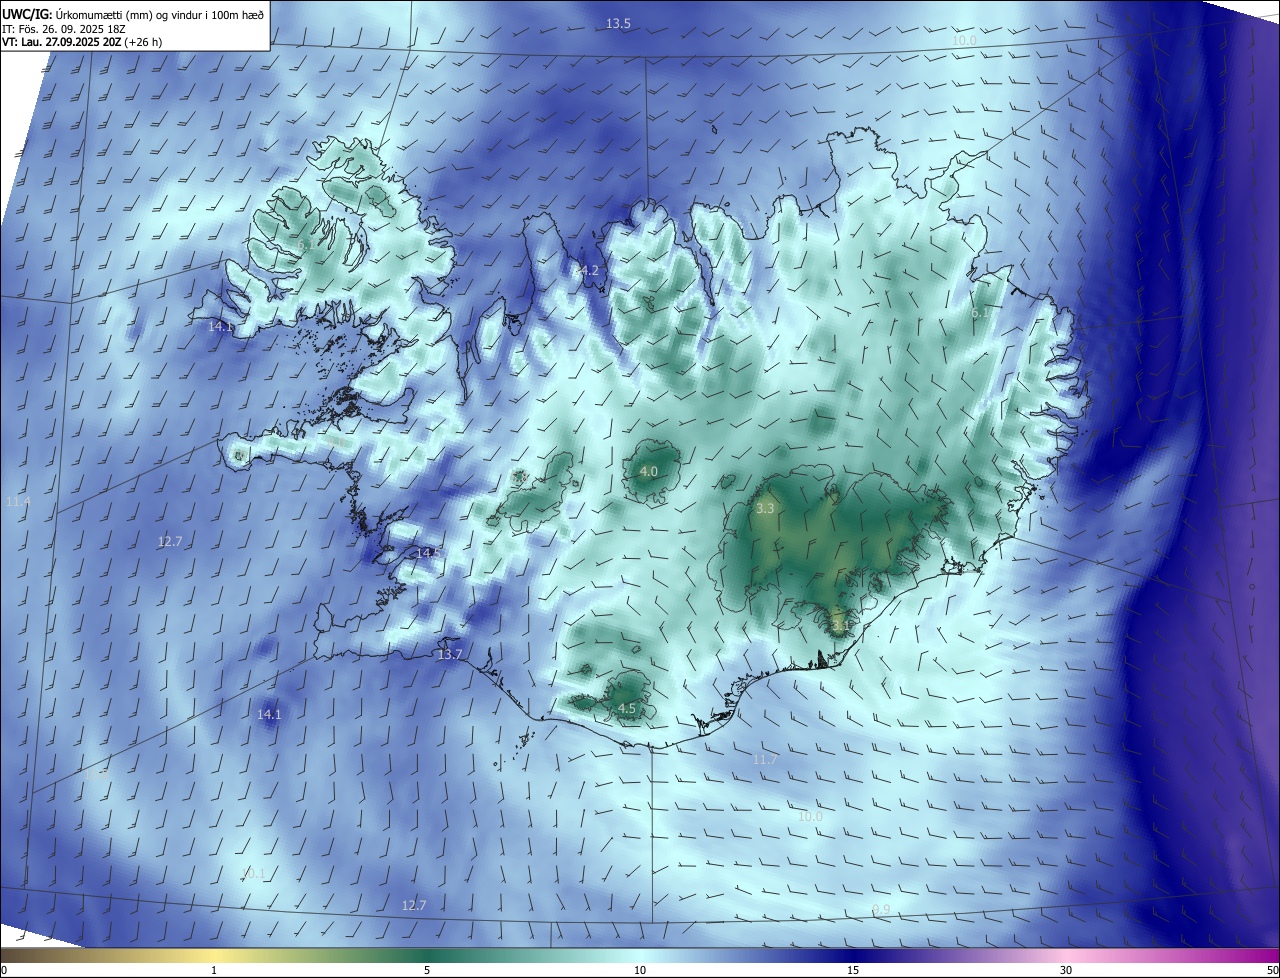
Task: Click the '30' label on the color scale
Action: click(x=1066, y=970)
